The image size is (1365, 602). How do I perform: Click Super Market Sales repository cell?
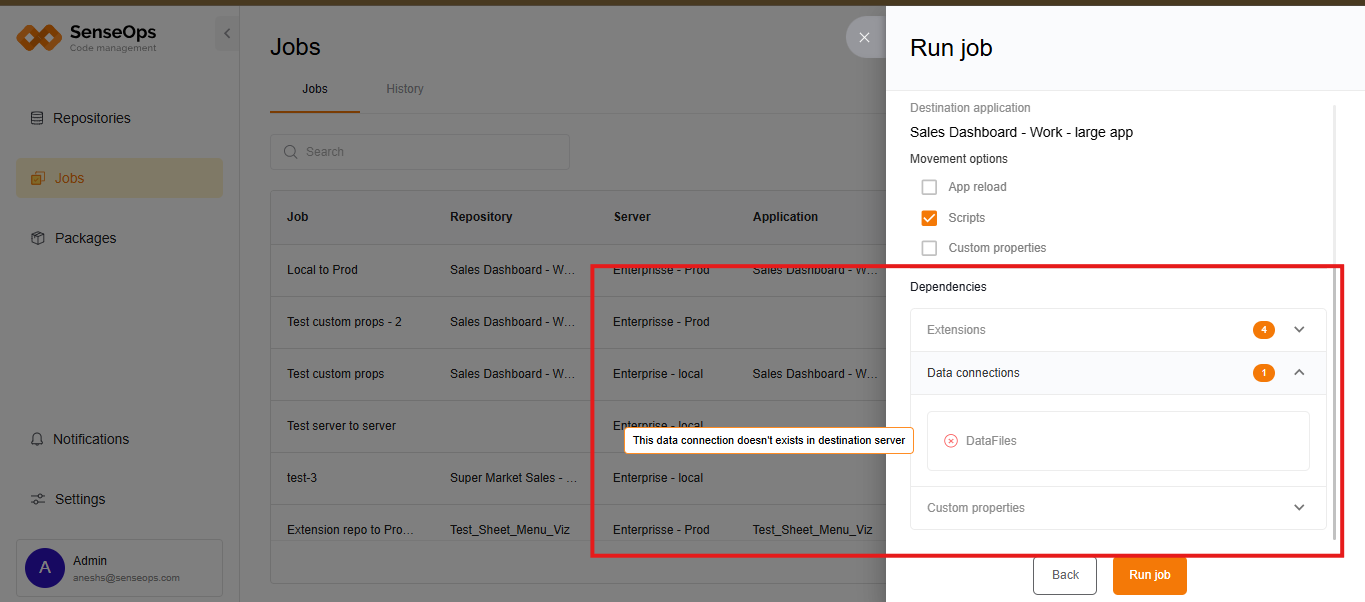pos(514,478)
